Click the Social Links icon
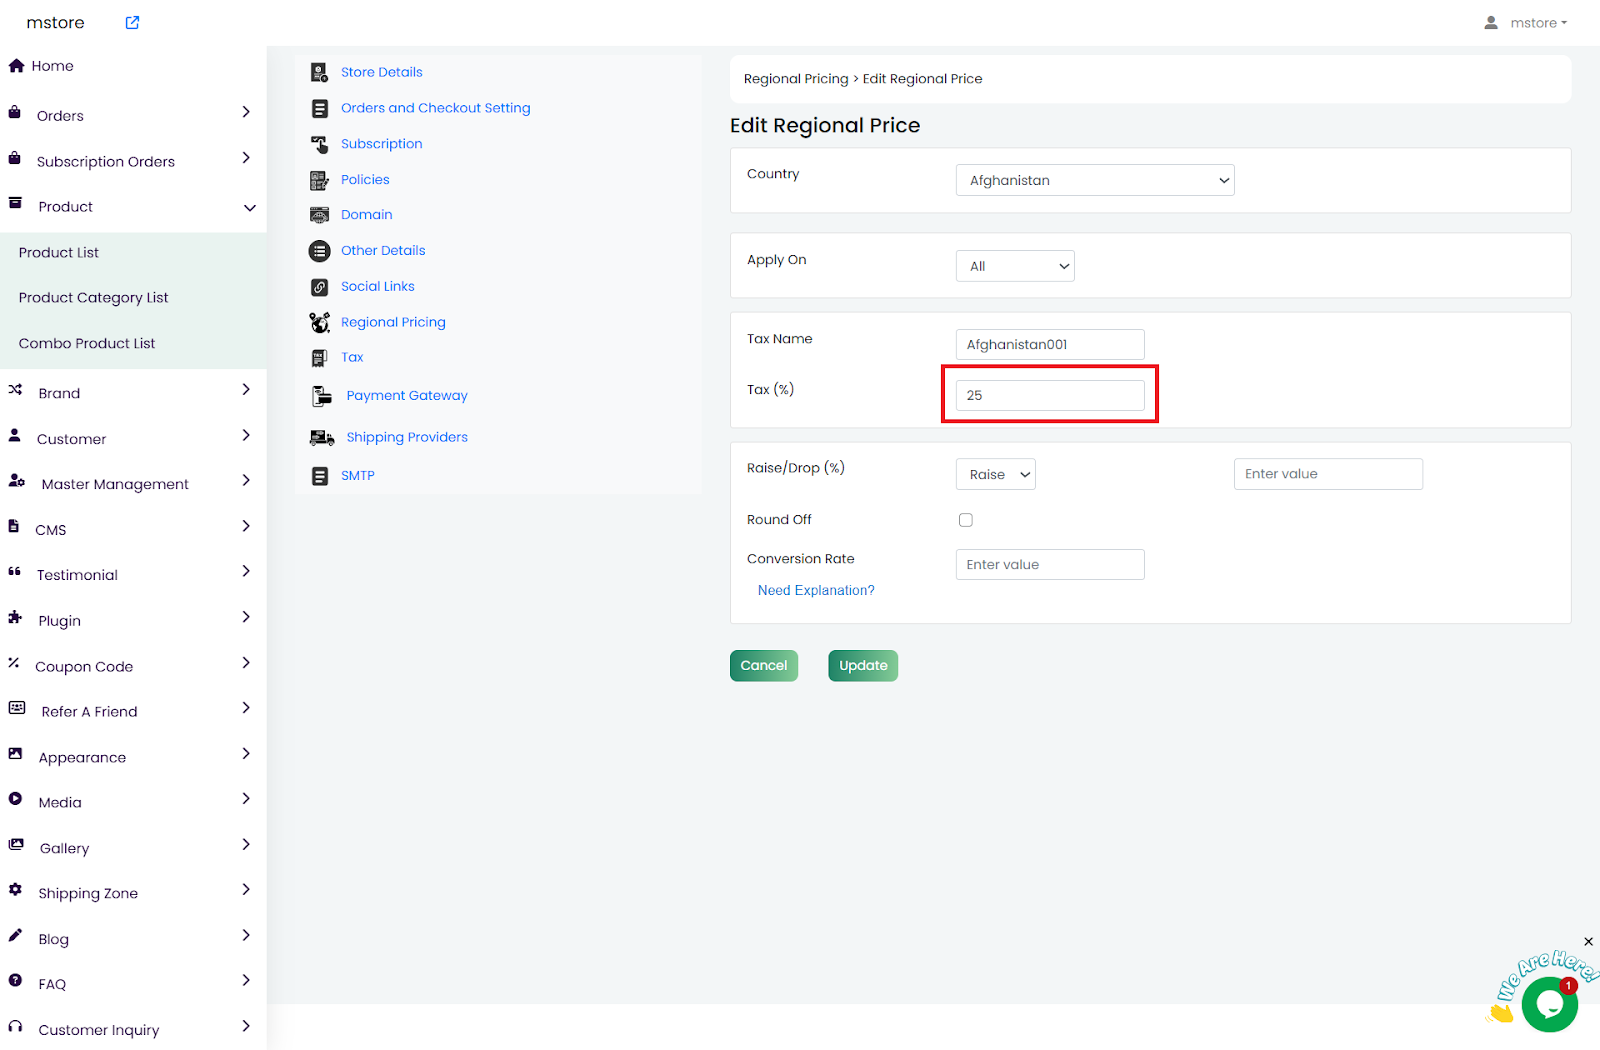 (x=319, y=287)
